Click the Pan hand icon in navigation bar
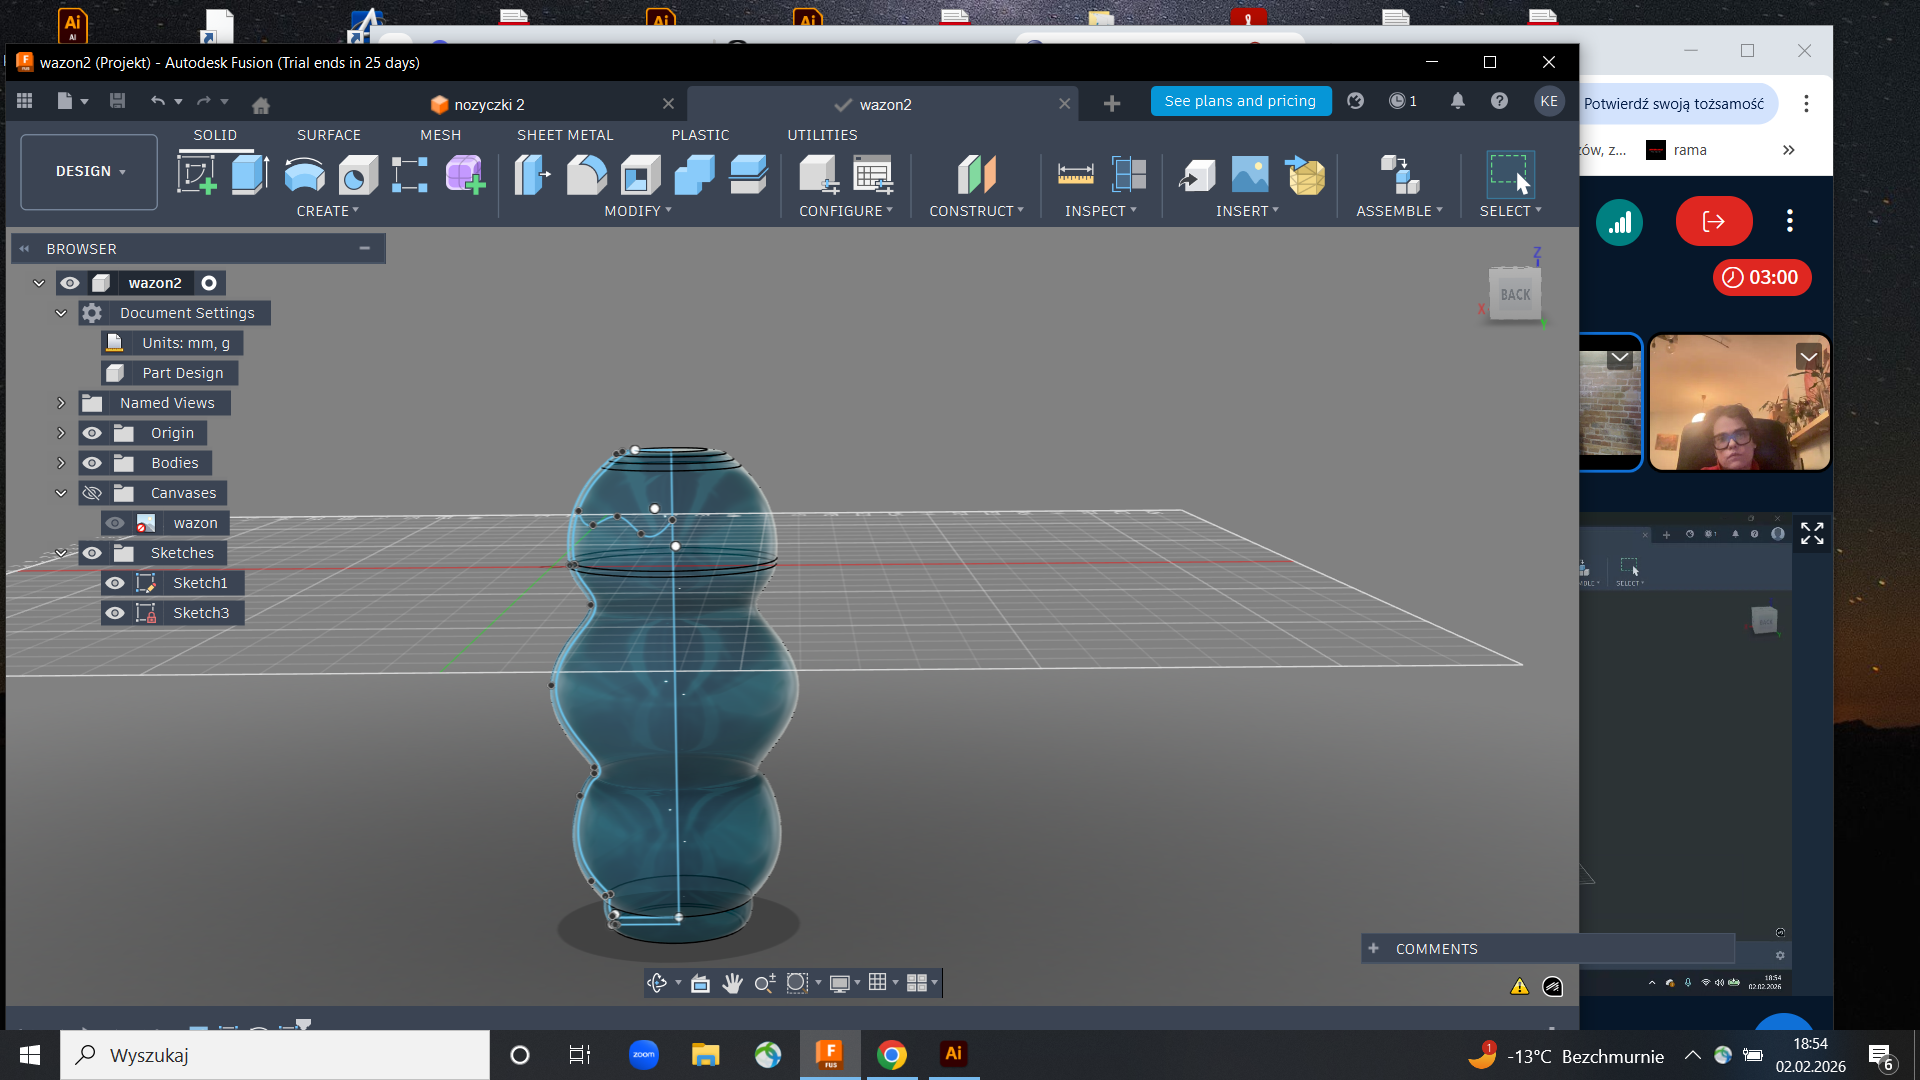This screenshot has width=1920, height=1080. (732, 983)
